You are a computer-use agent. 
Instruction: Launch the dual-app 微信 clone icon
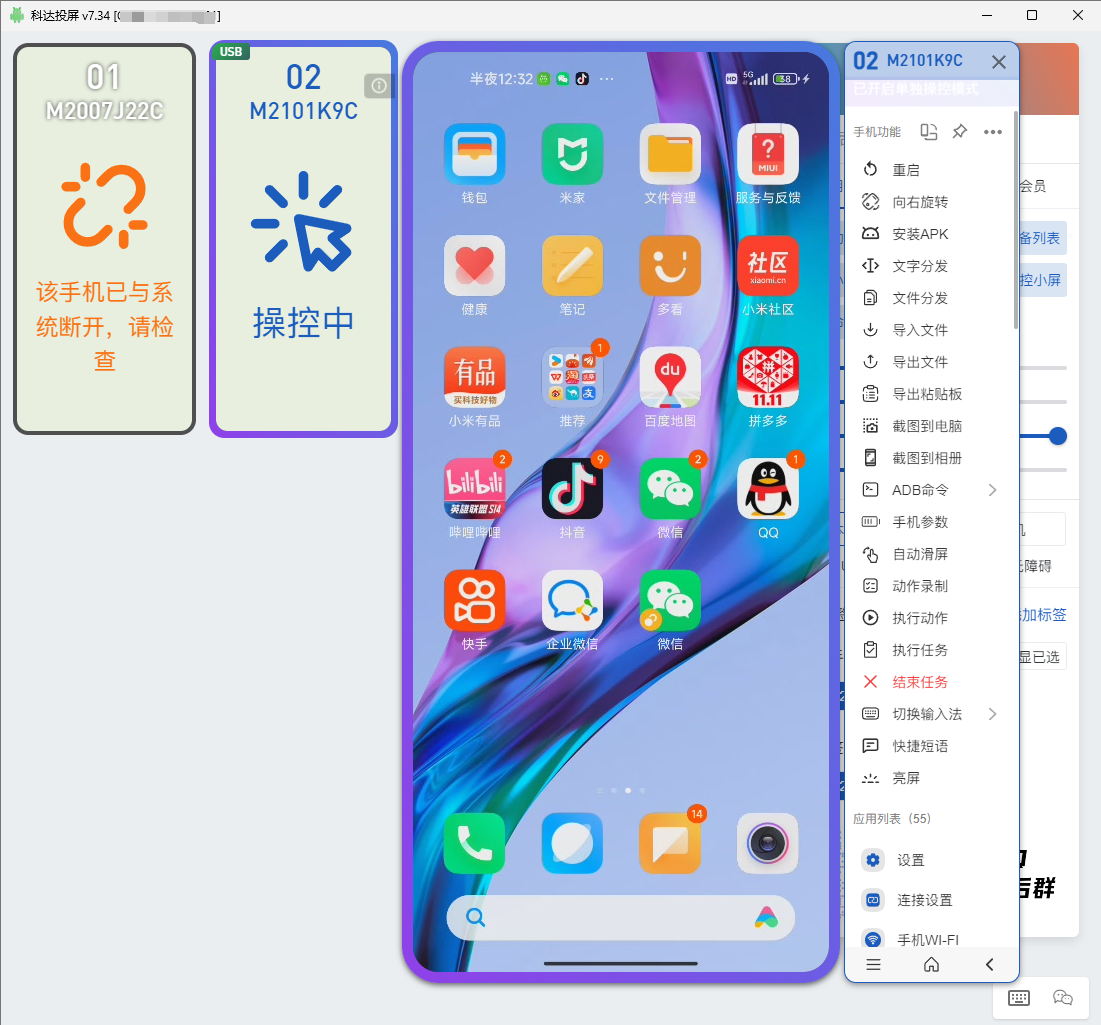670,601
